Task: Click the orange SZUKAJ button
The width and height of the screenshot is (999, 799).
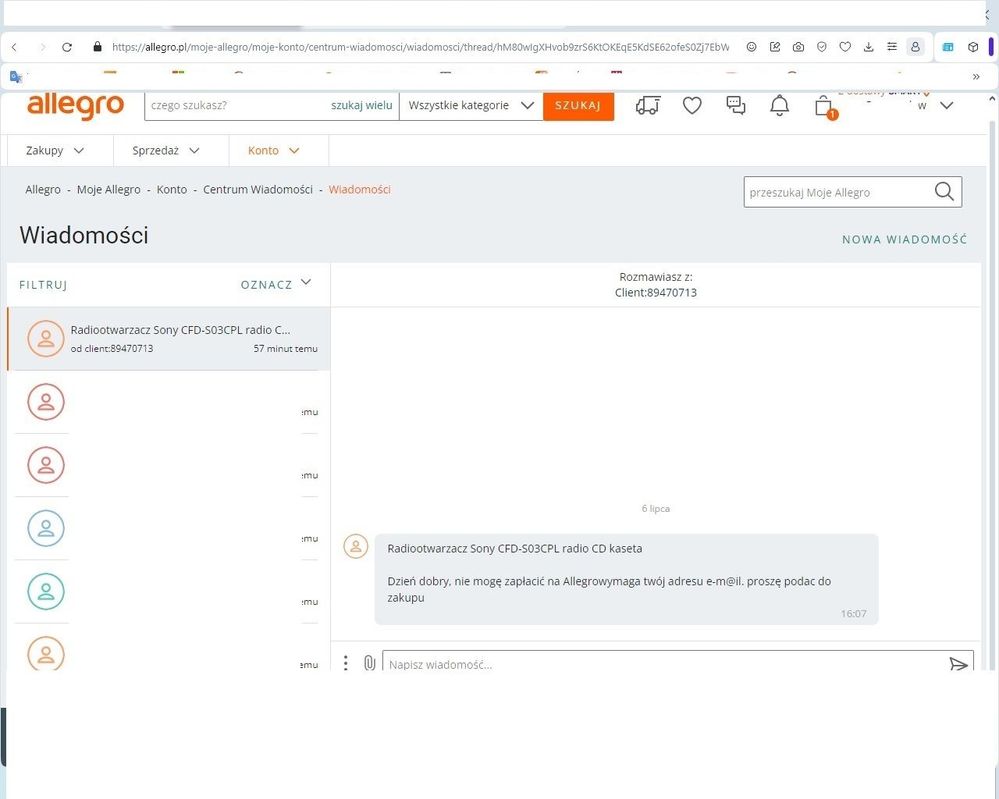Action: (x=579, y=106)
